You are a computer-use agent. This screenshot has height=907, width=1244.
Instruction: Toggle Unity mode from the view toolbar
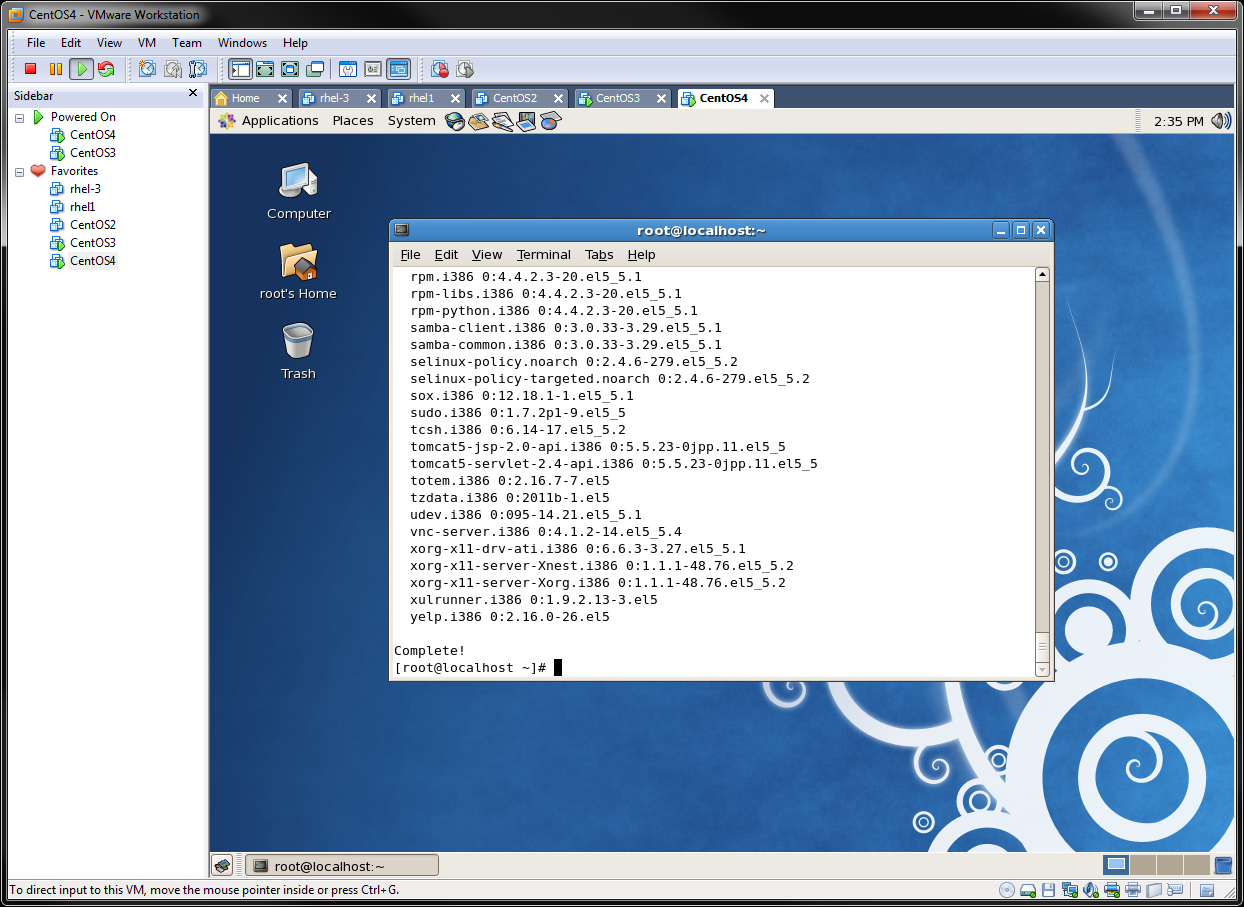(314, 69)
